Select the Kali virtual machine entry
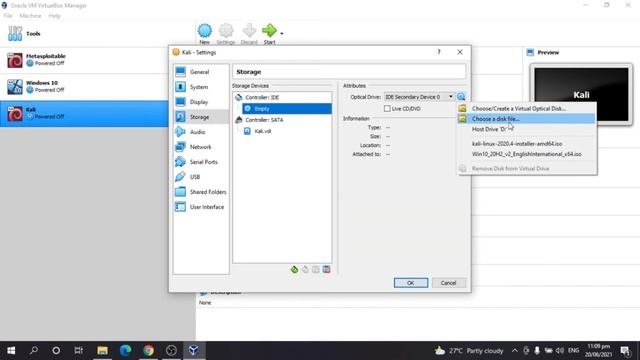The height and width of the screenshot is (360, 640). (84, 113)
